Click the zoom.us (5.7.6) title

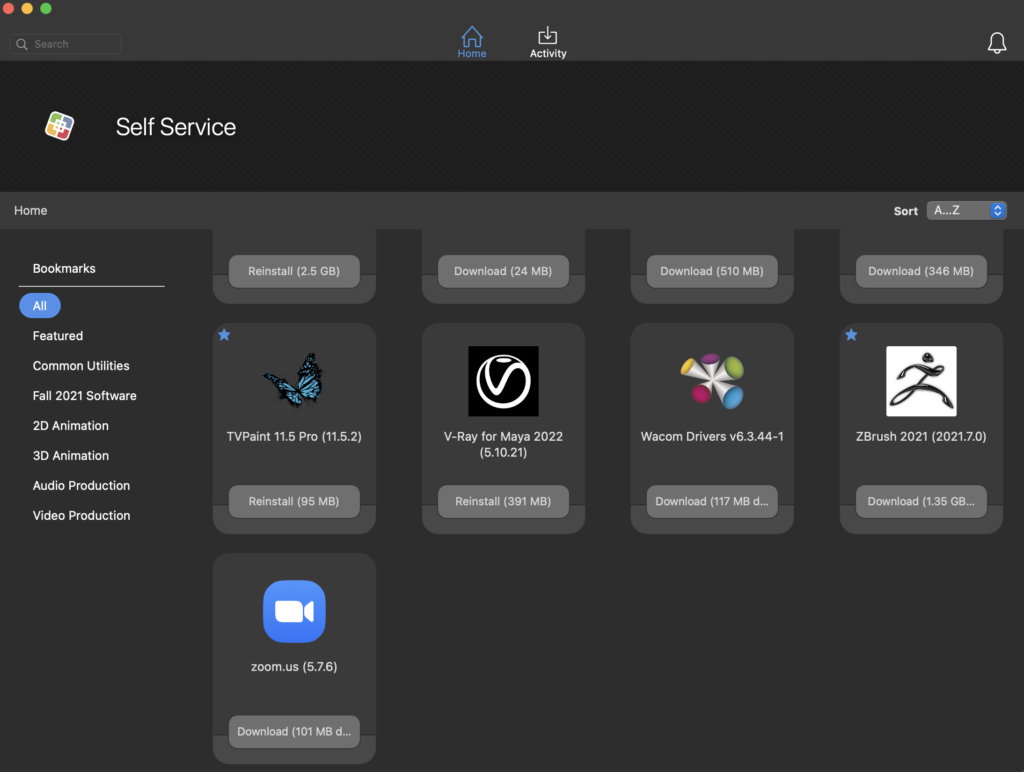pos(294,667)
